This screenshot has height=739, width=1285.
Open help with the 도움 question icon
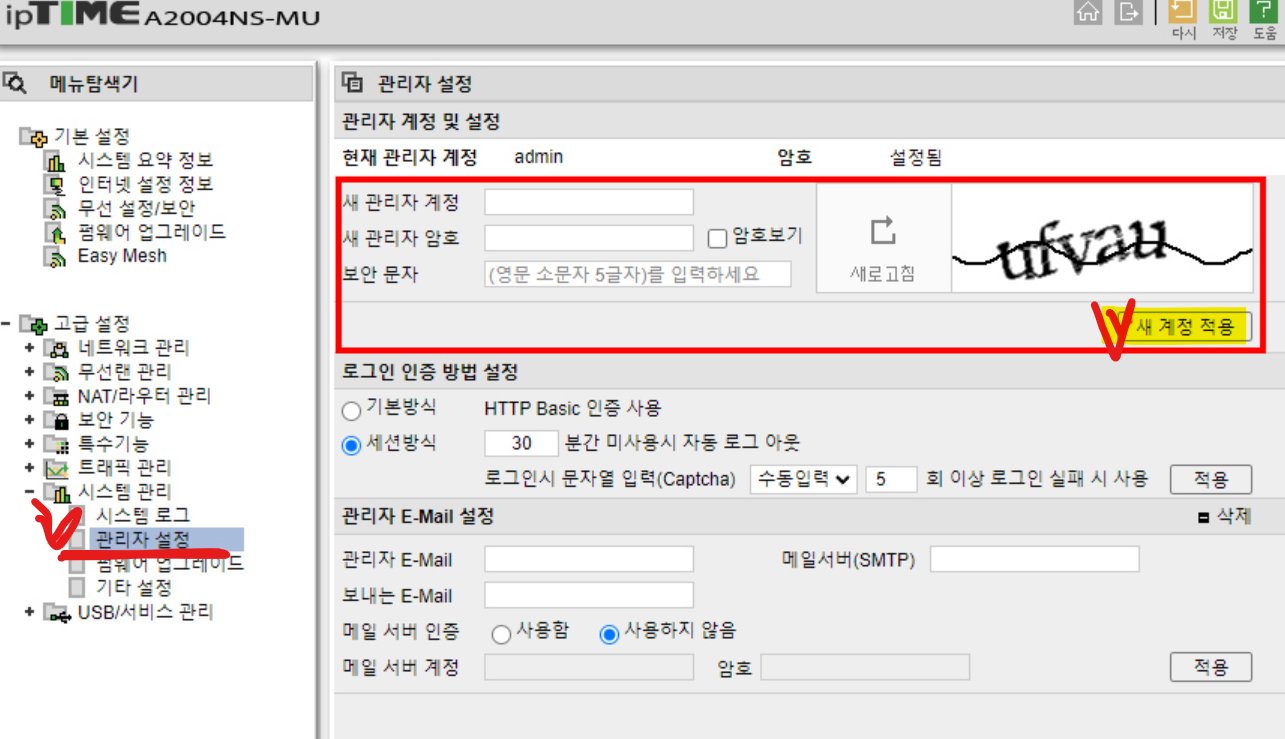1263,11
